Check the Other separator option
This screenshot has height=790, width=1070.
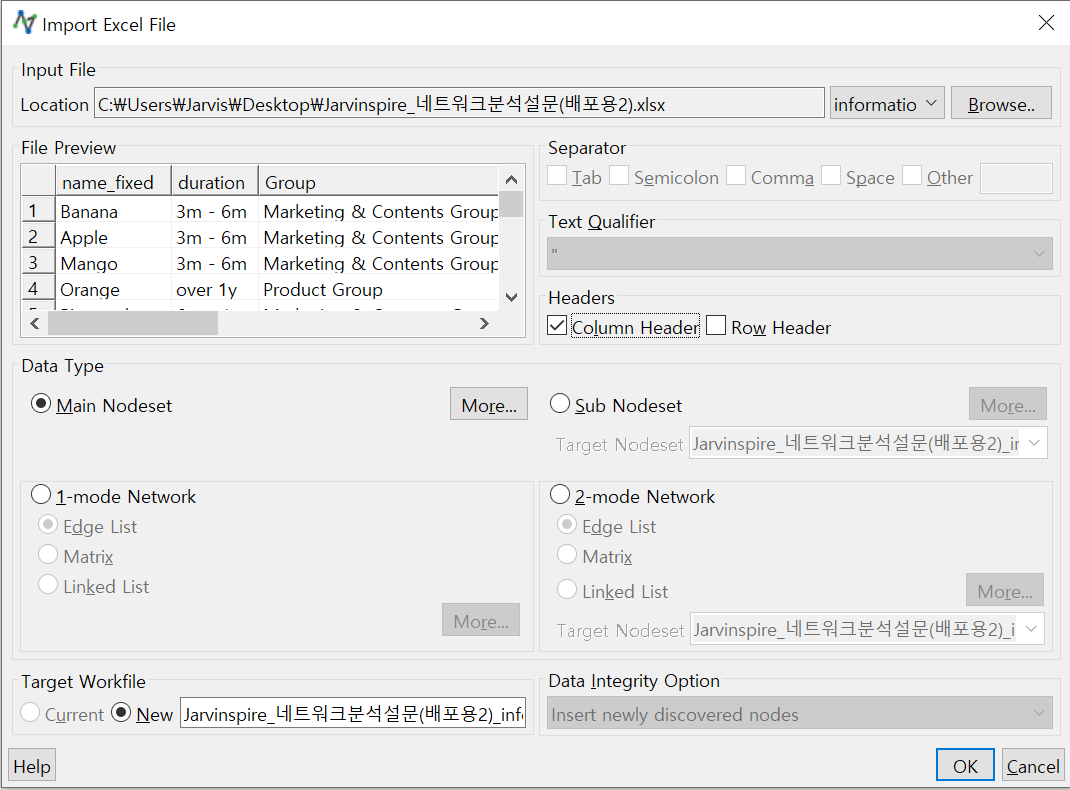(x=912, y=176)
